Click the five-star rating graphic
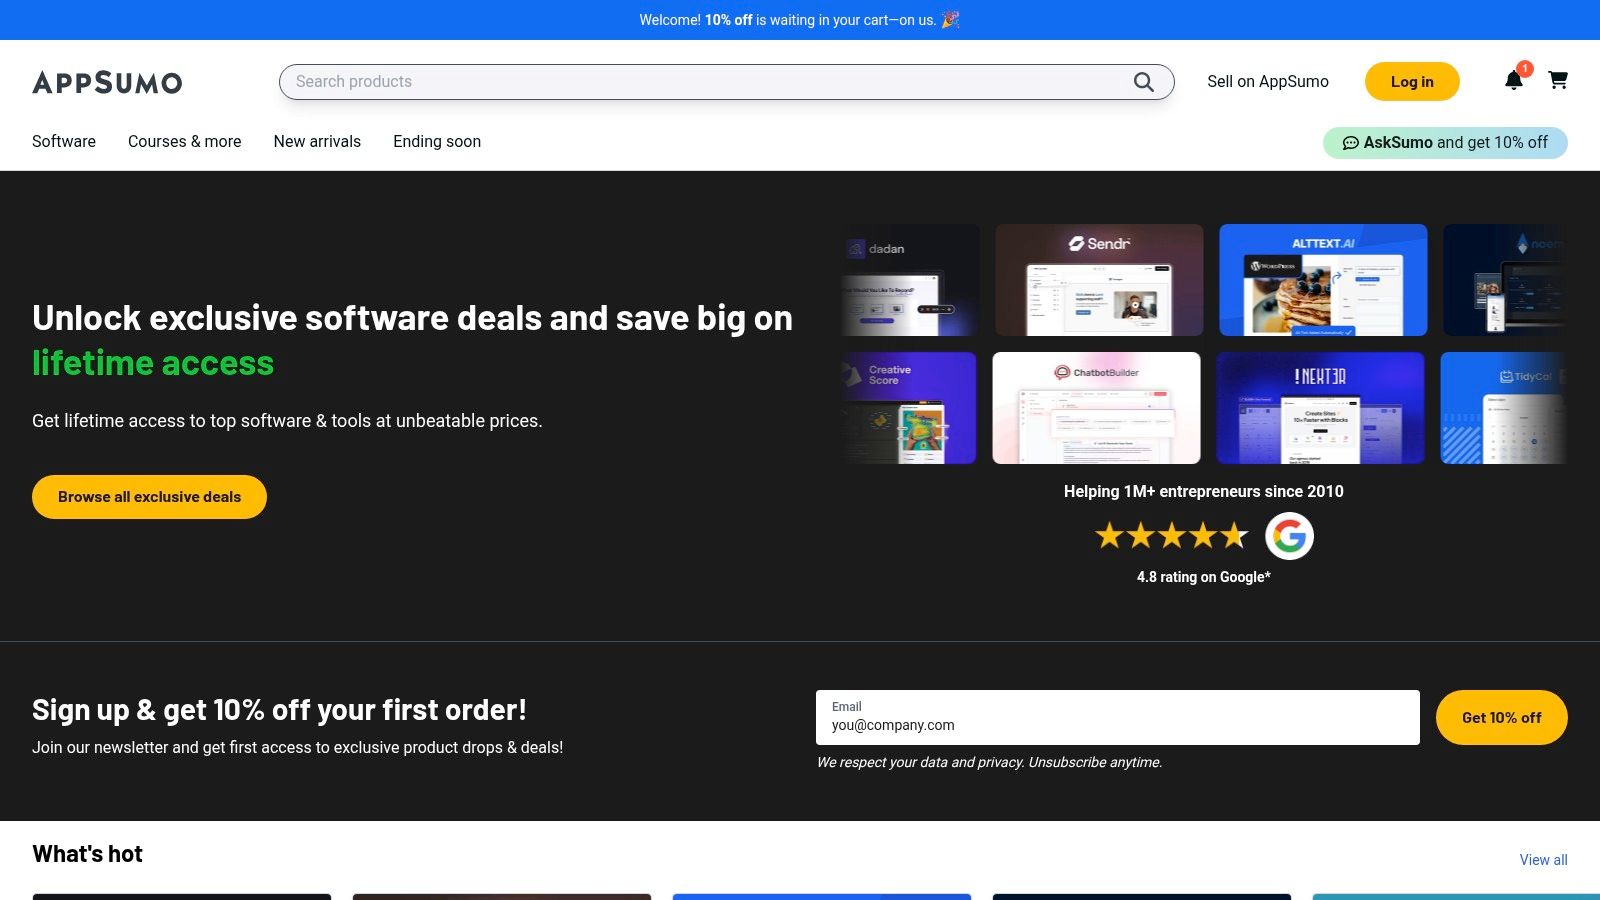This screenshot has width=1600, height=900. (1171, 536)
